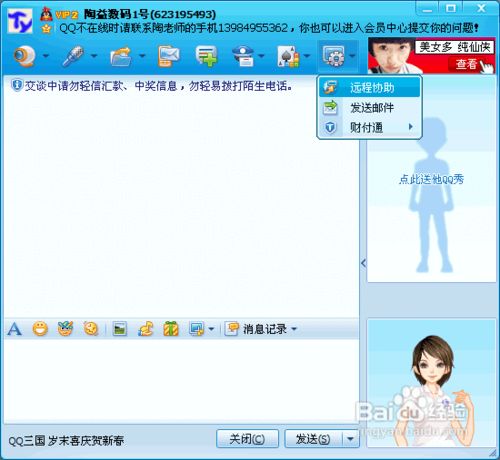Send a gift with the gift box icon
Screen dimensions: 500x460
point(171,329)
